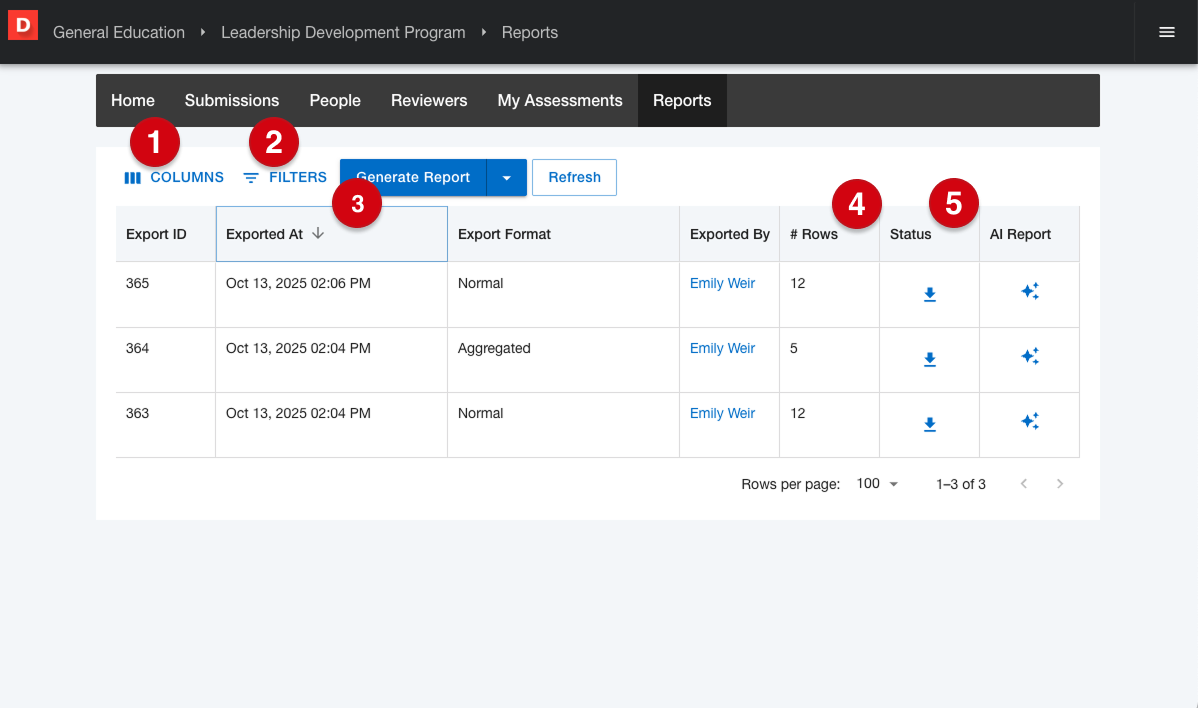Open Rows per page dropdown

[x=877, y=483]
